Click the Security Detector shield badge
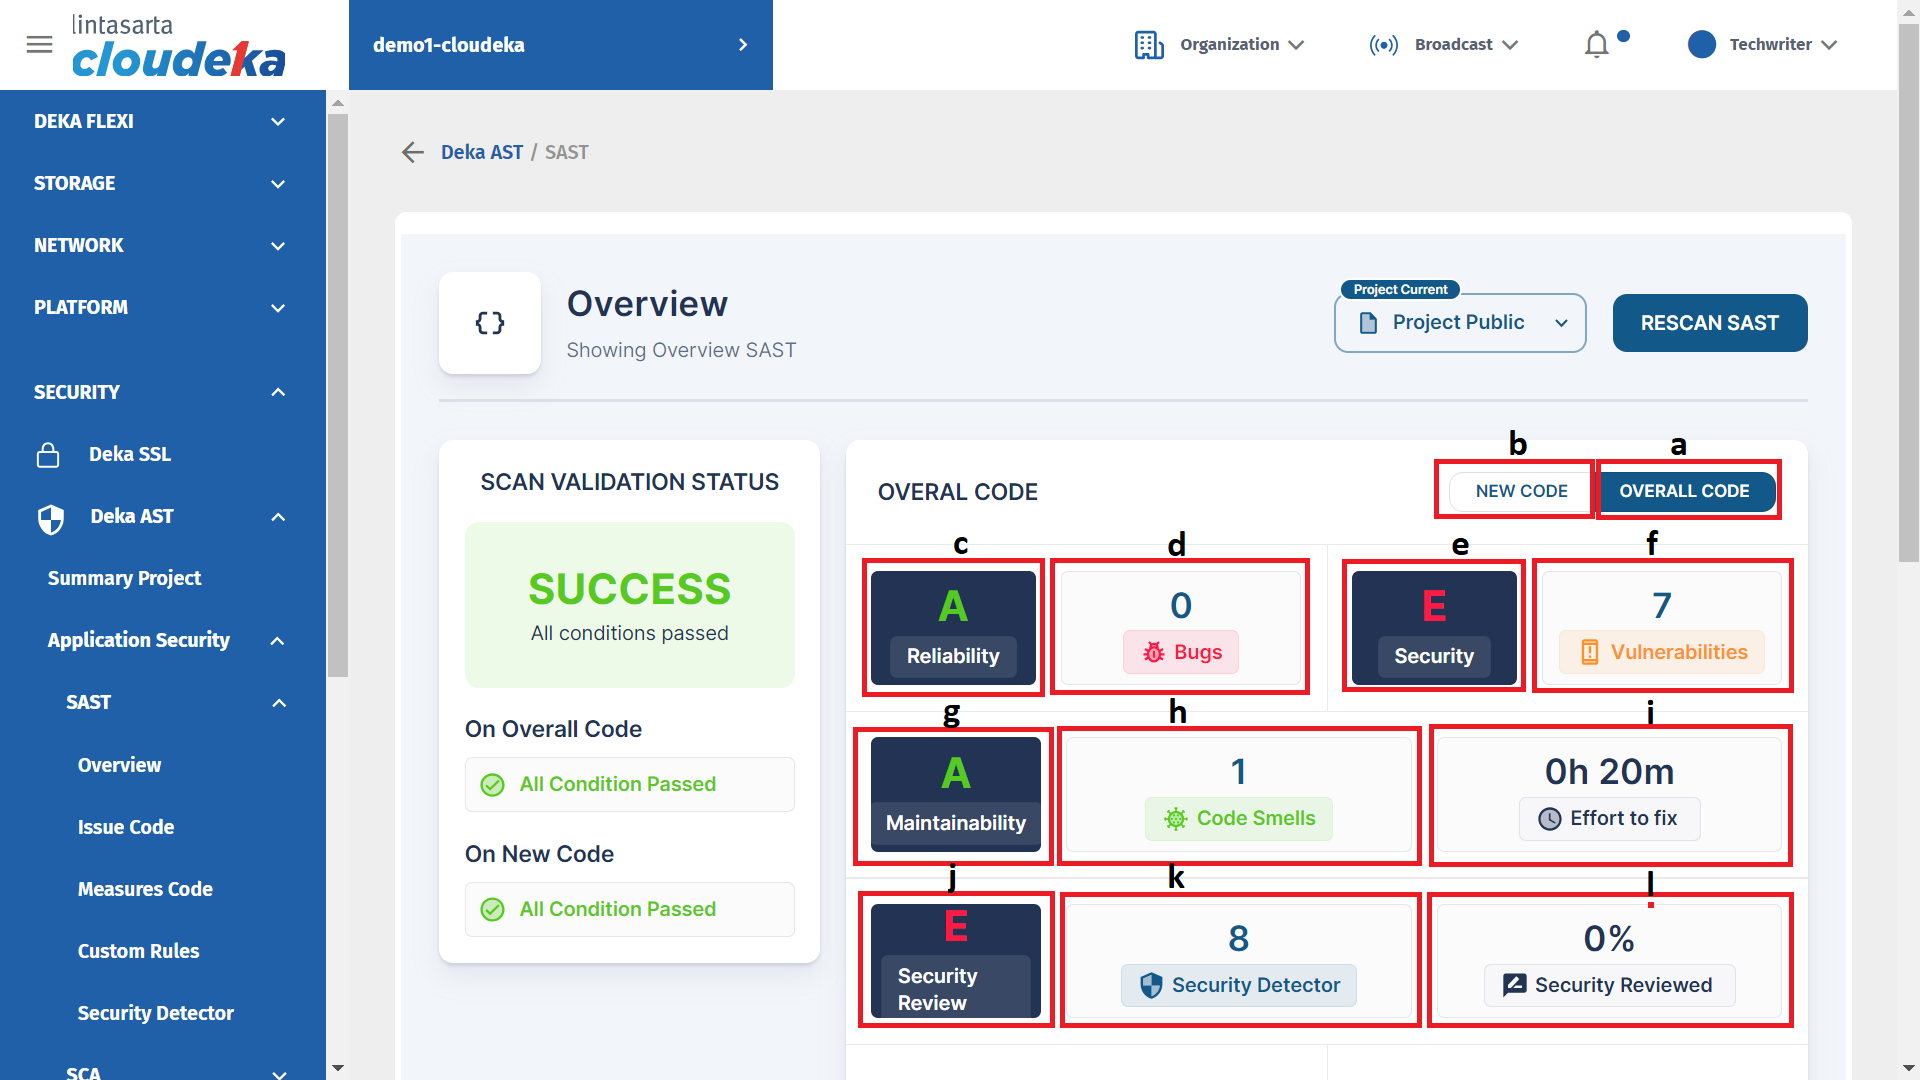 click(x=1151, y=985)
